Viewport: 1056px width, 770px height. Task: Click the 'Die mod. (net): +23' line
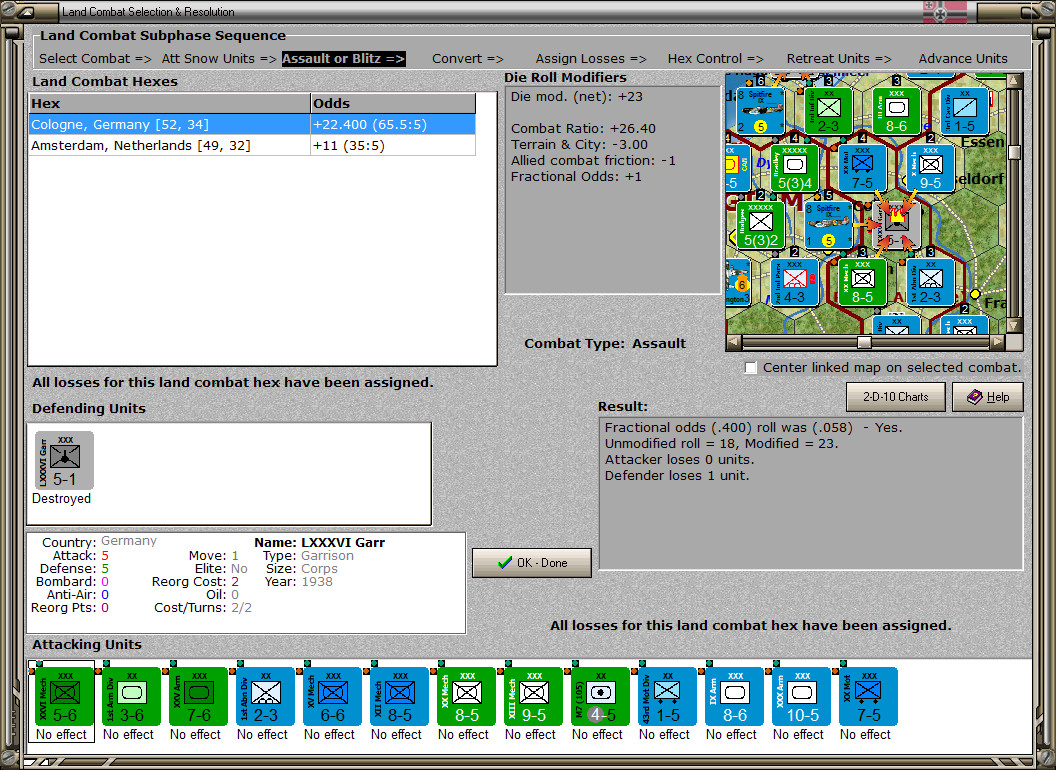click(576, 96)
